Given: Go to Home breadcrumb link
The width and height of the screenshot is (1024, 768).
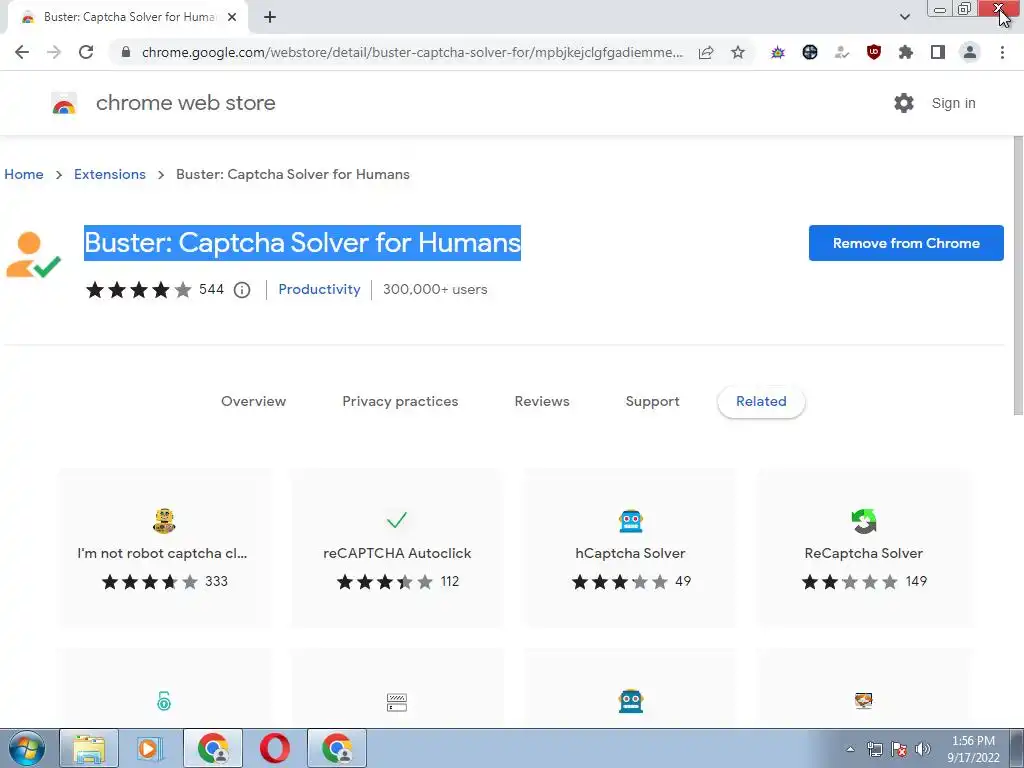Looking at the screenshot, I should pos(24,174).
